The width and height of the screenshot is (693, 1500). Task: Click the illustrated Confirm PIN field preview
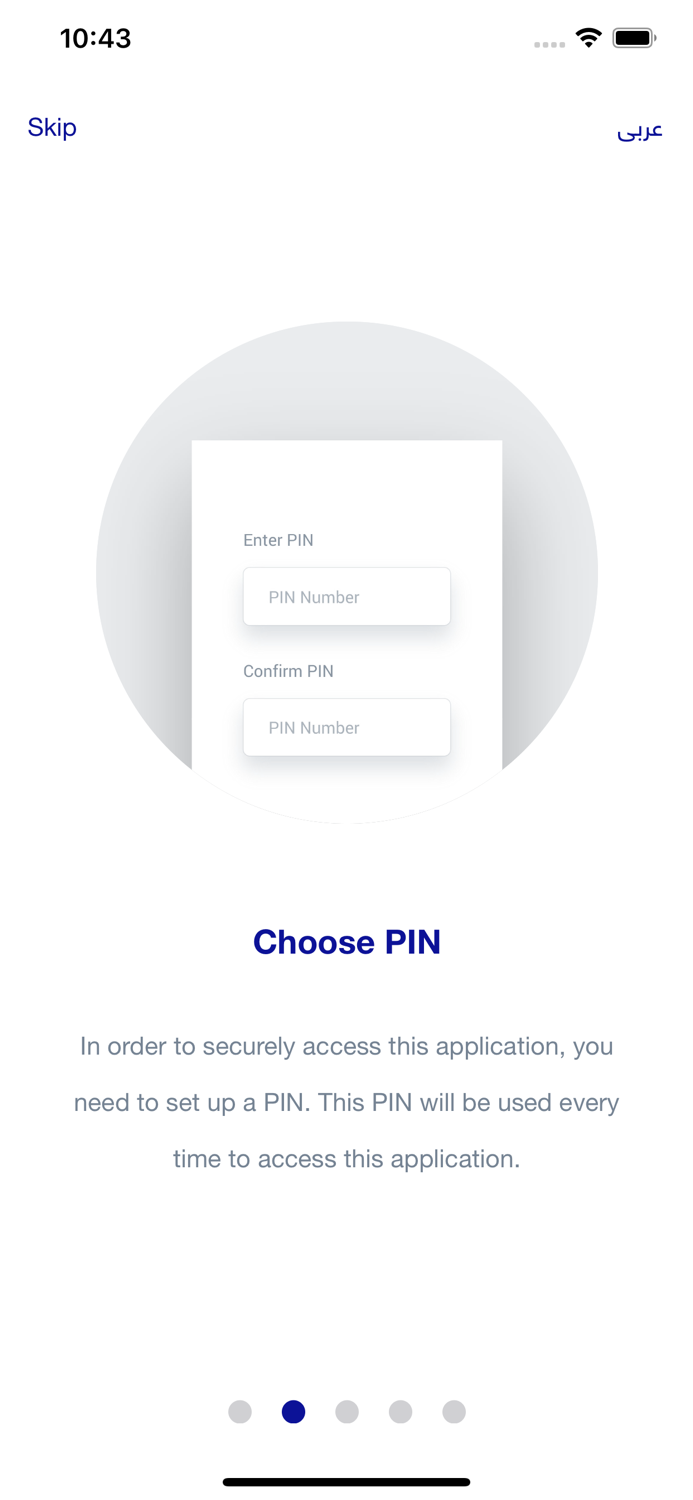pyautogui.click(x=346, y=727)
